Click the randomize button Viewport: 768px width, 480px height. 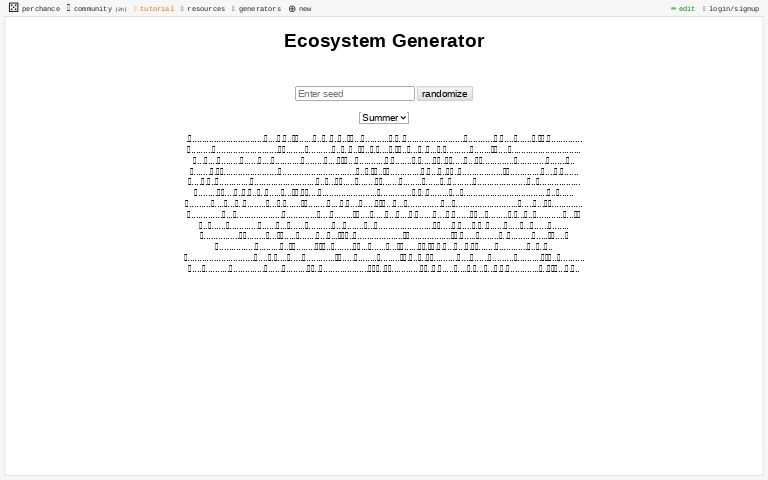click(445, 94)
